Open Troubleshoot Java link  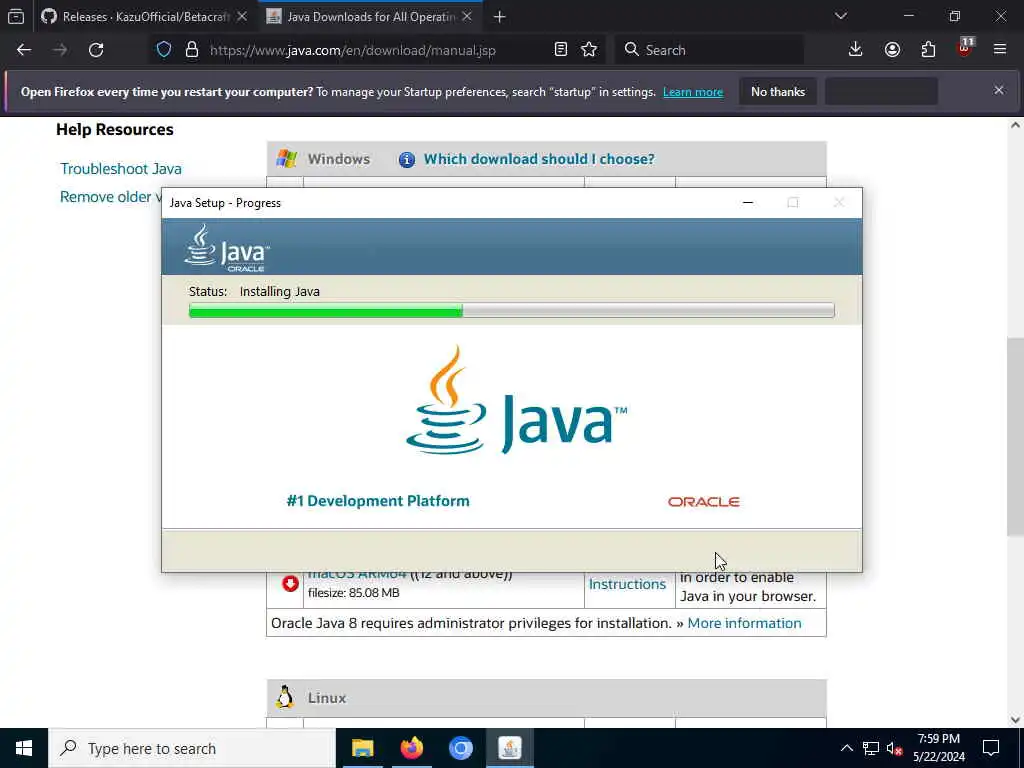pyautogui.click(x=121, y=168)
